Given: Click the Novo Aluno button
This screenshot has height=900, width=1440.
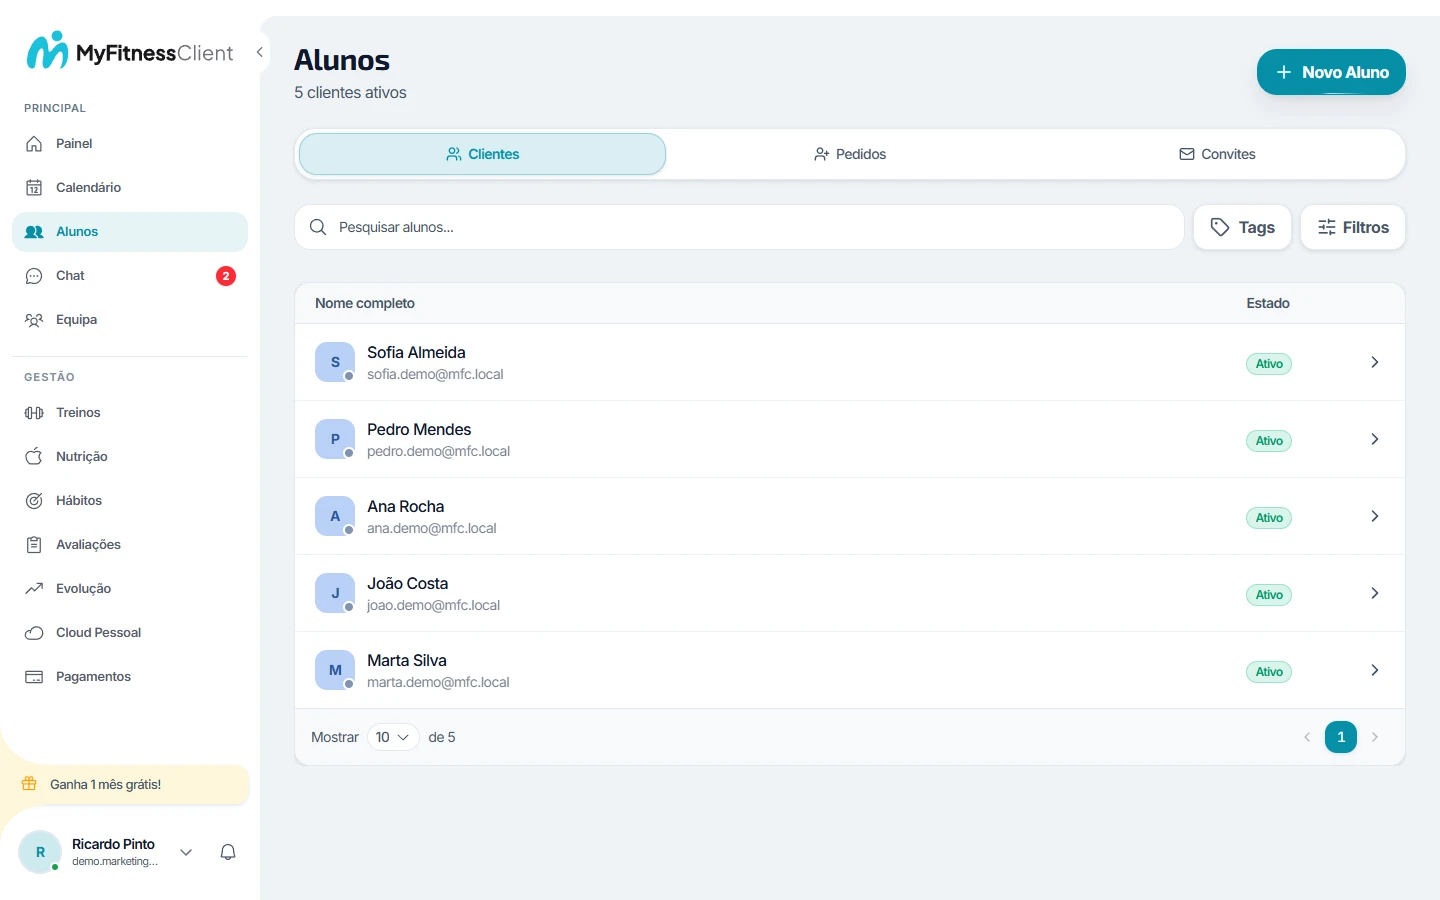Looking at the screenshot, I should (x=1331, y=72).
